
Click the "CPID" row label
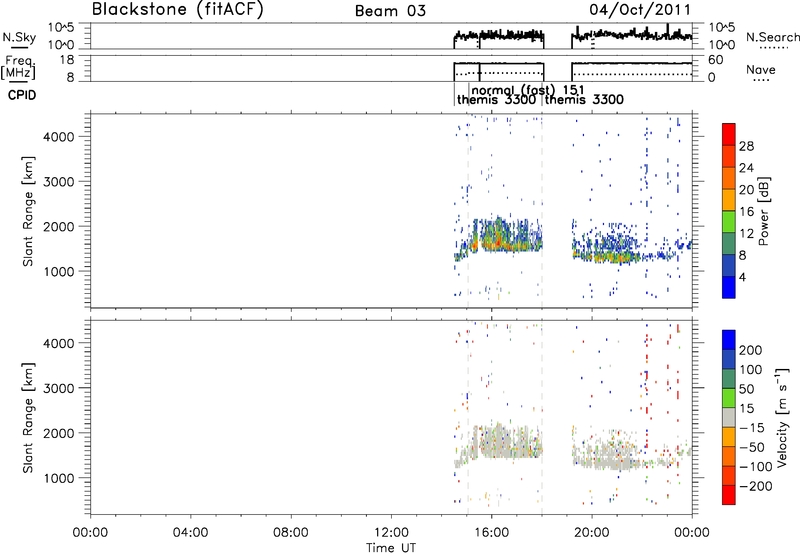(22, 95)
